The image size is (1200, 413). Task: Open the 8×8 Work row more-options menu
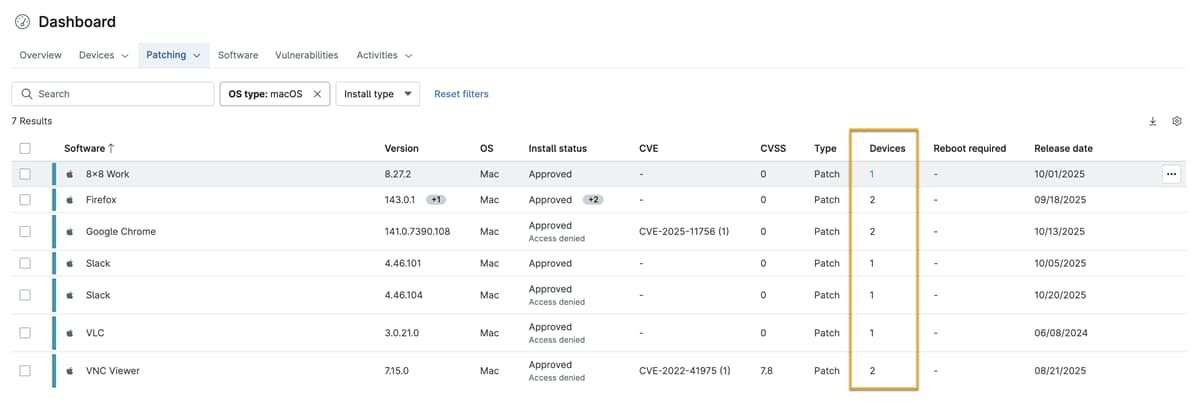coord(1171,174)
